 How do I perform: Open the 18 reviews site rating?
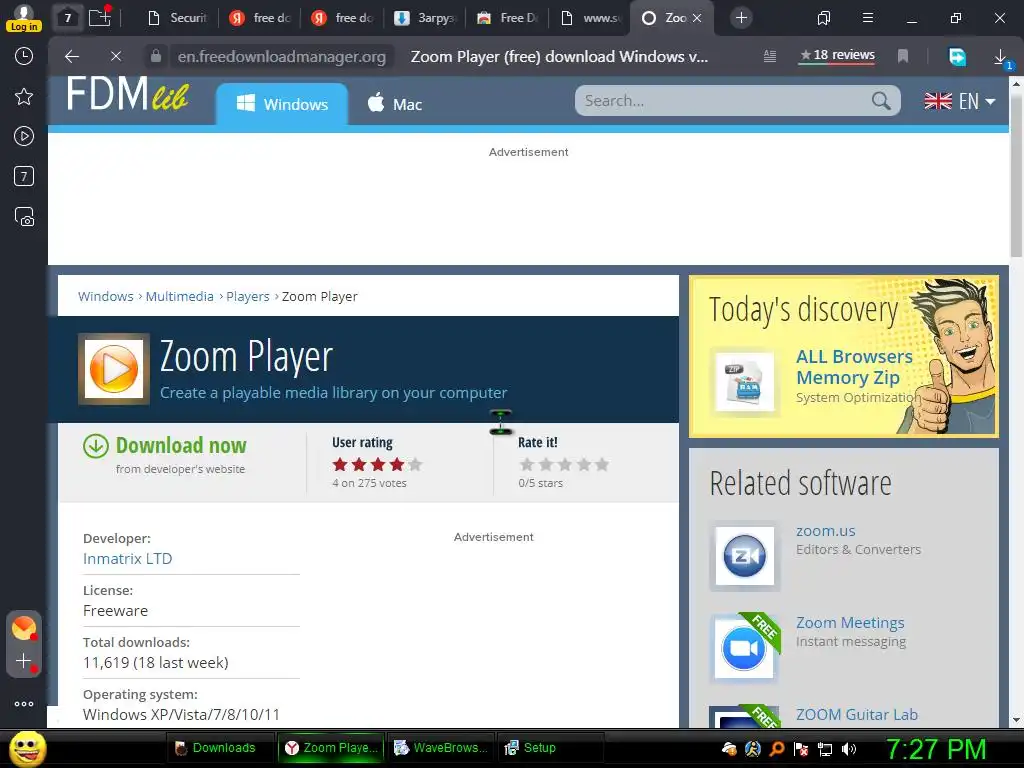[837, 56]
